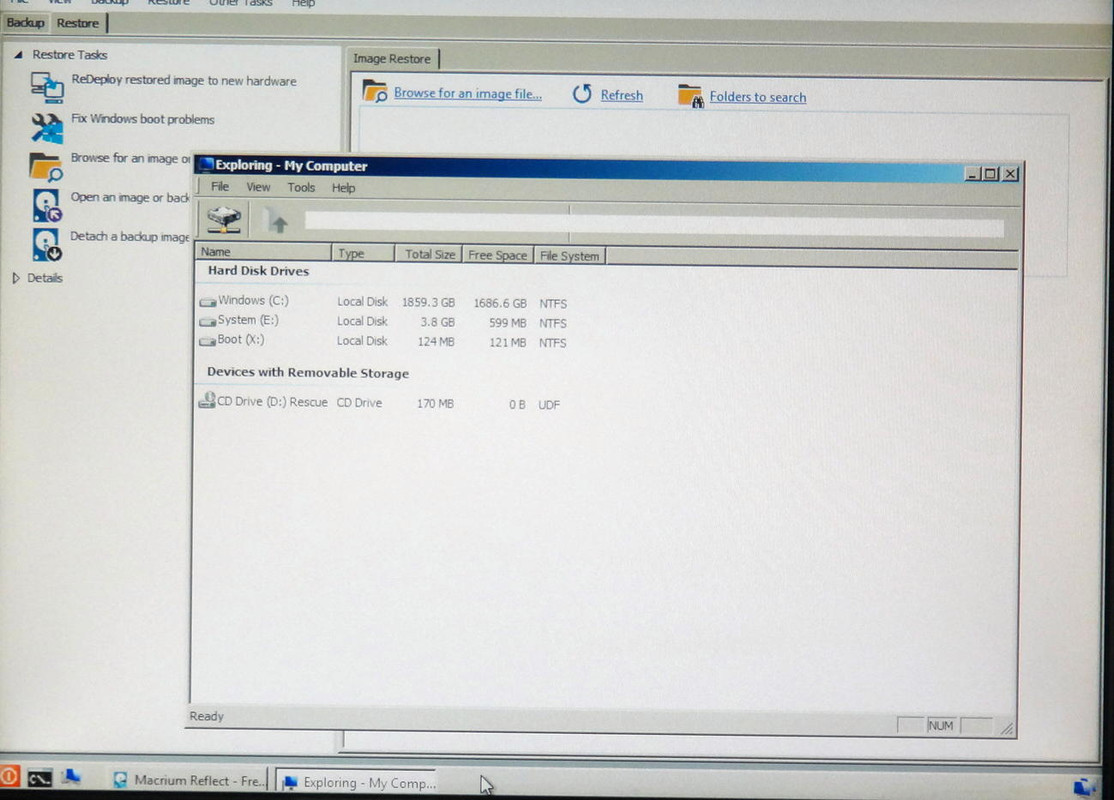Open the command prompt icon in taskbar
The height and width of the screenshot is (800, 1114).
coord(40,779)
